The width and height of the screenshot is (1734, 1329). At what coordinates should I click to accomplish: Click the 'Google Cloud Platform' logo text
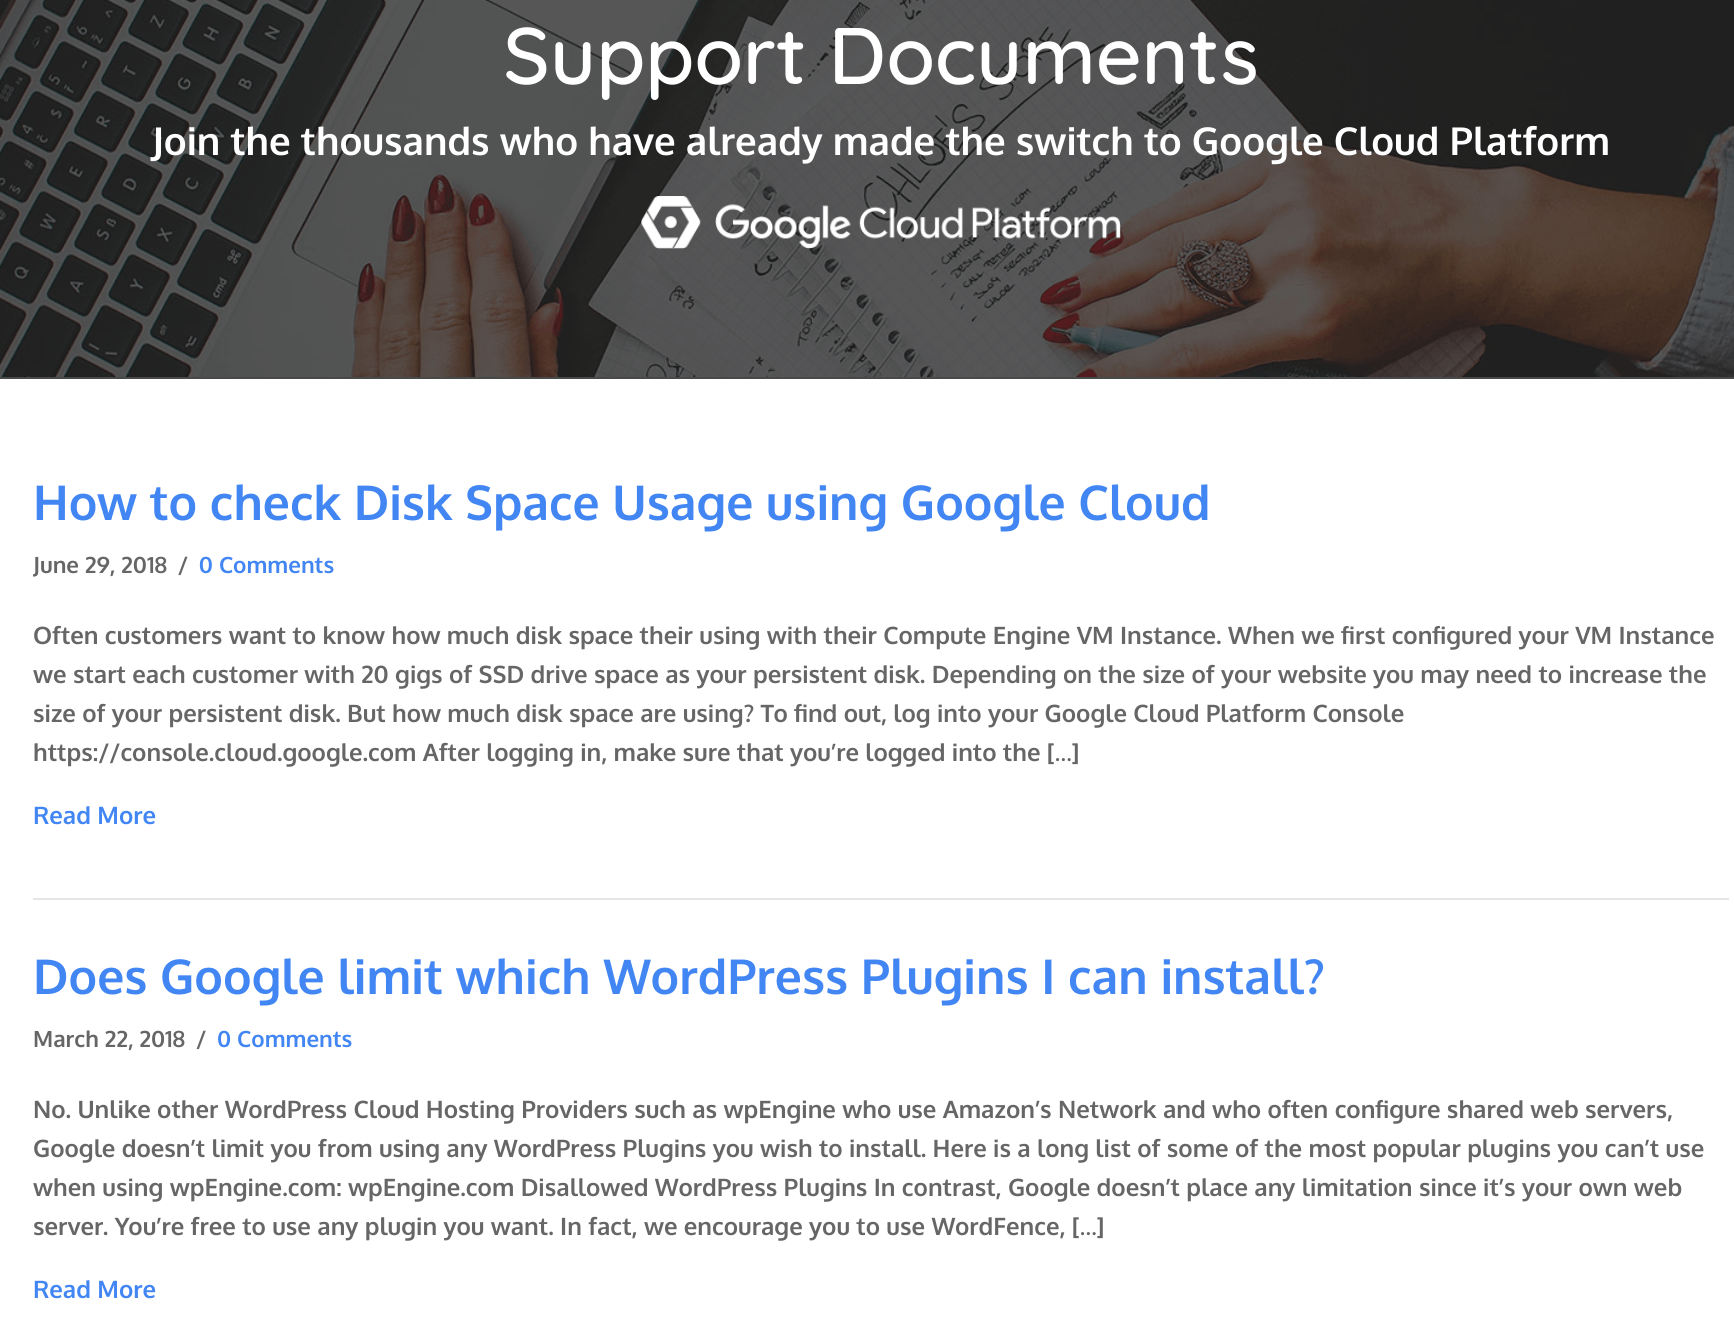pos(917,224)
